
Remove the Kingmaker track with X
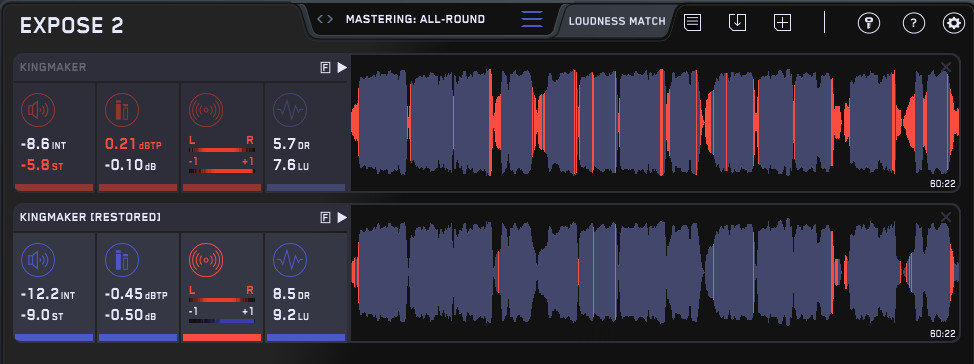point(946,66)
